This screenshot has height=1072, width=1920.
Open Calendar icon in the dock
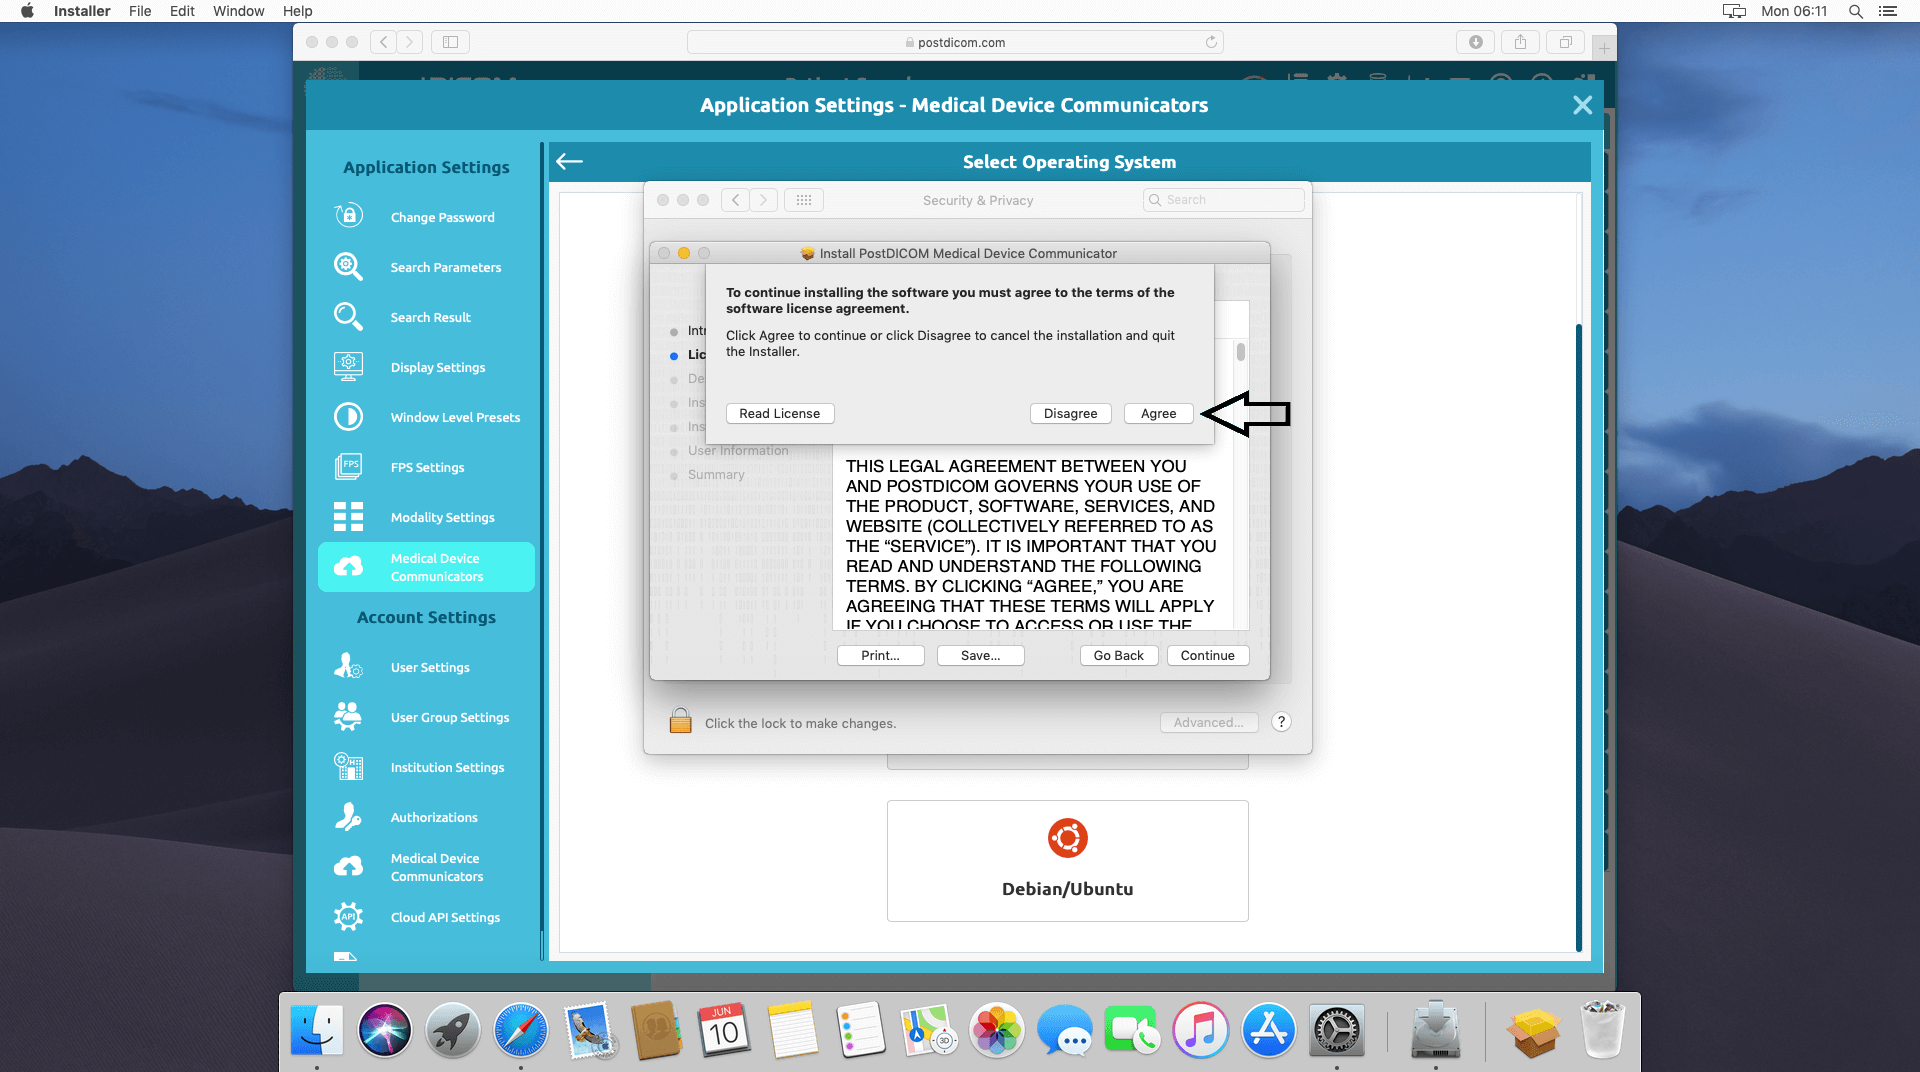coord(723,1031)
